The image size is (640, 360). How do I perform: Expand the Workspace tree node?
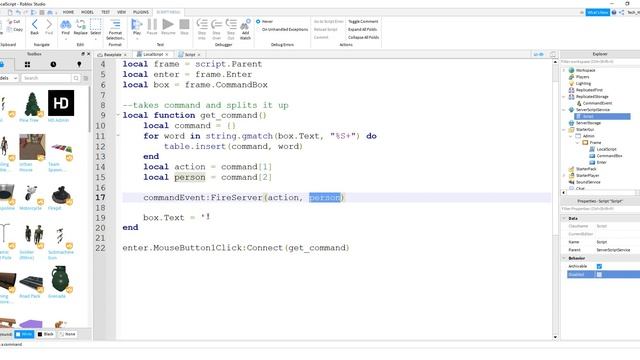coord(564,70)
